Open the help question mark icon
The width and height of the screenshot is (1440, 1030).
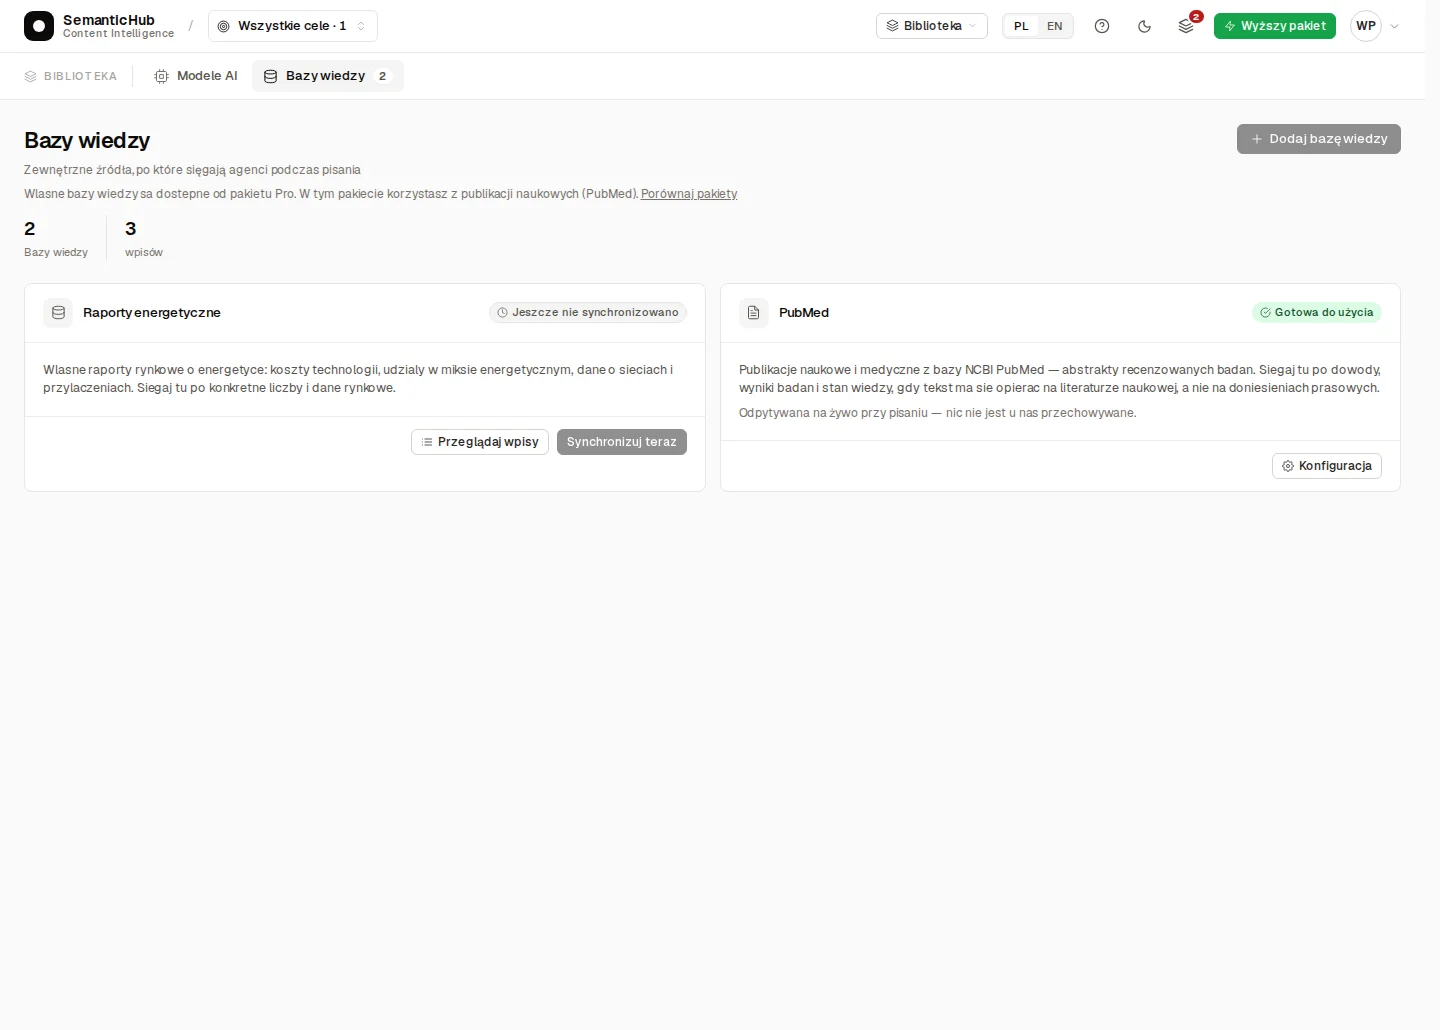click(x=1102, y=26)
